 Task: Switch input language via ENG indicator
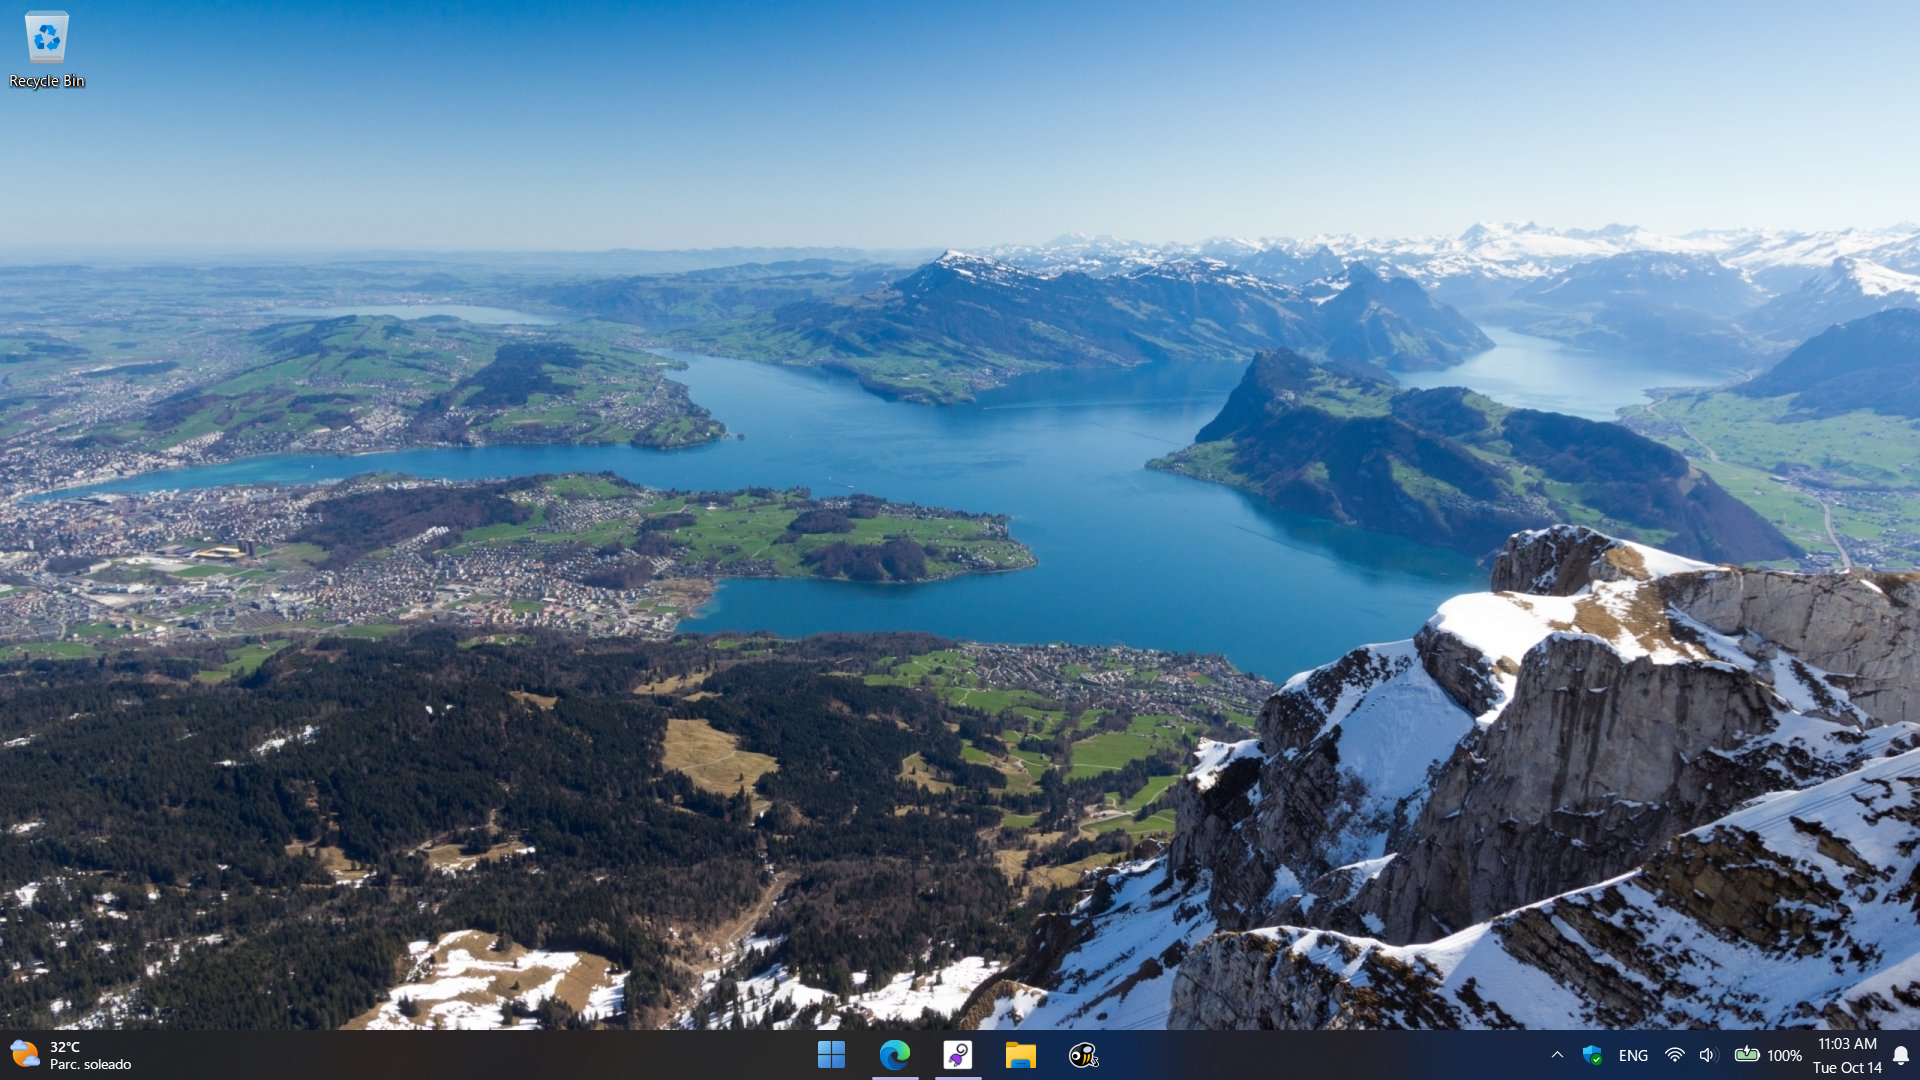pyautogui.click(x=1633, y=1055)
